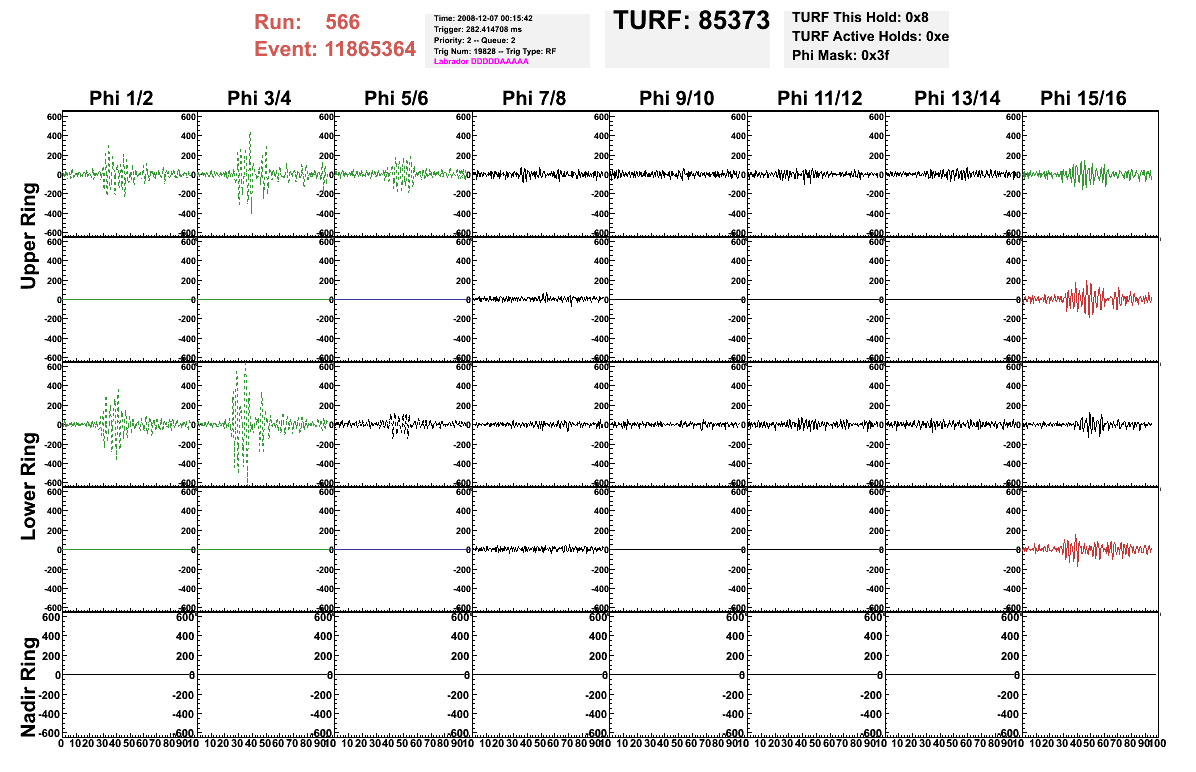Screen dimensions: 1196x772
Task: Click the green flat-line Upper Ring plot under Phi 1/2
Action: [130, 300]
